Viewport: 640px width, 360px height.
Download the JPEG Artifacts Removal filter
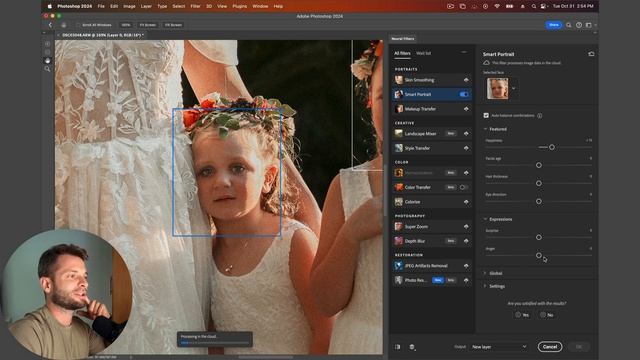pos(466,266)
